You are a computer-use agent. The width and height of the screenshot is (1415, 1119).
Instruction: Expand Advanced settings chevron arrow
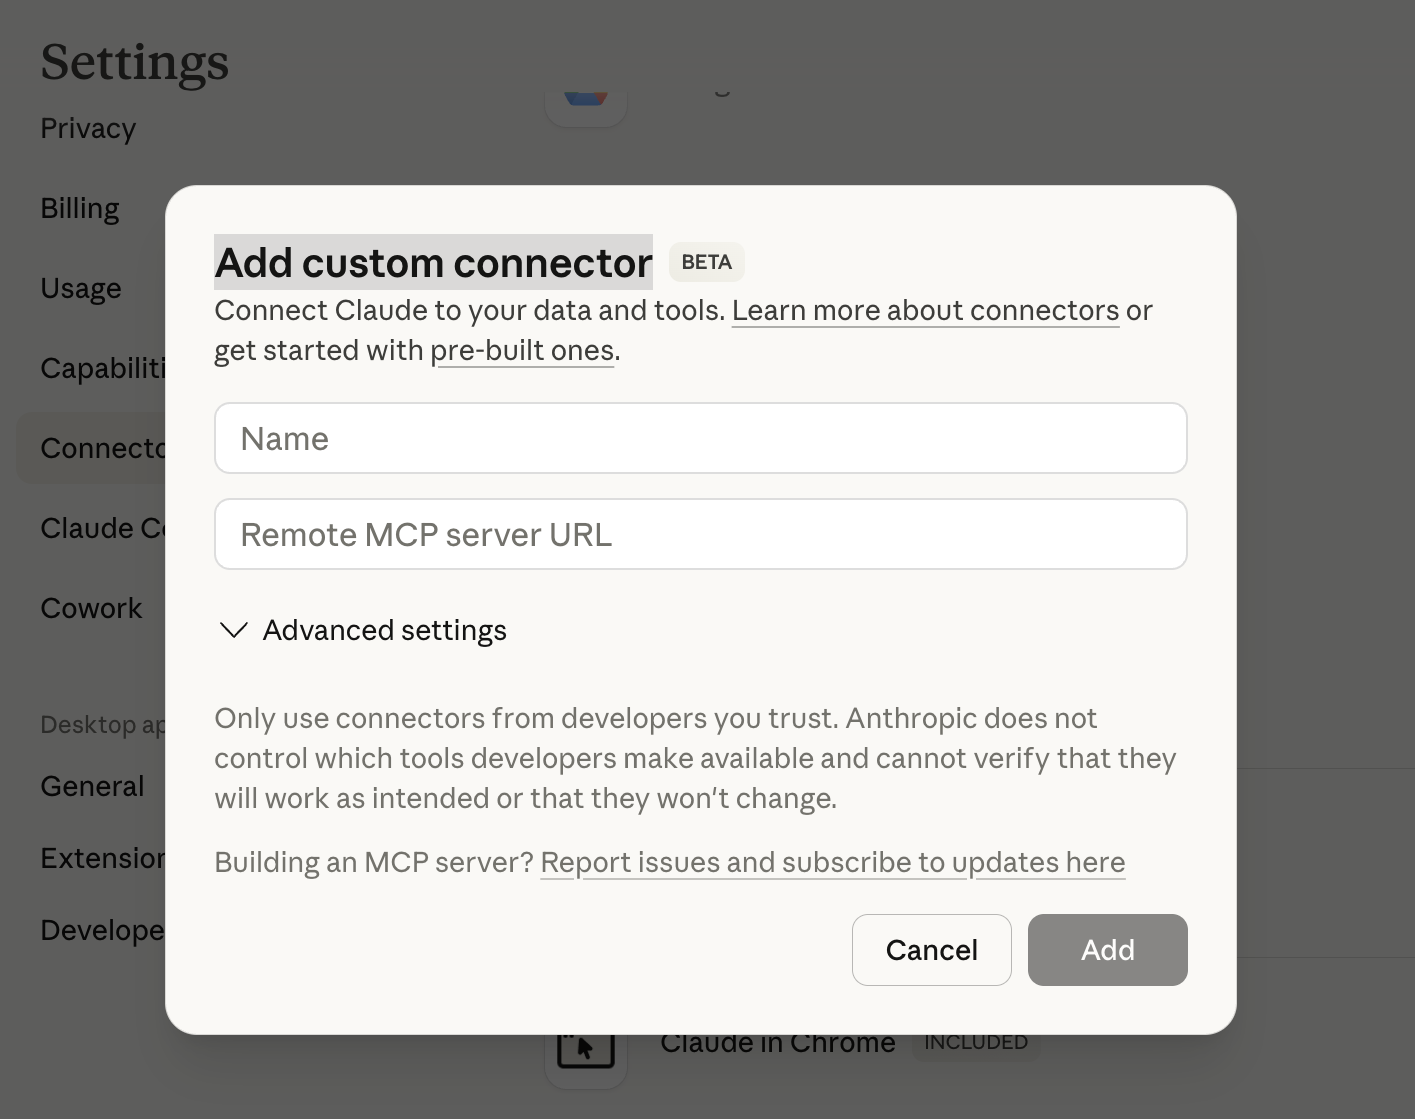click(x=234, y=630)
